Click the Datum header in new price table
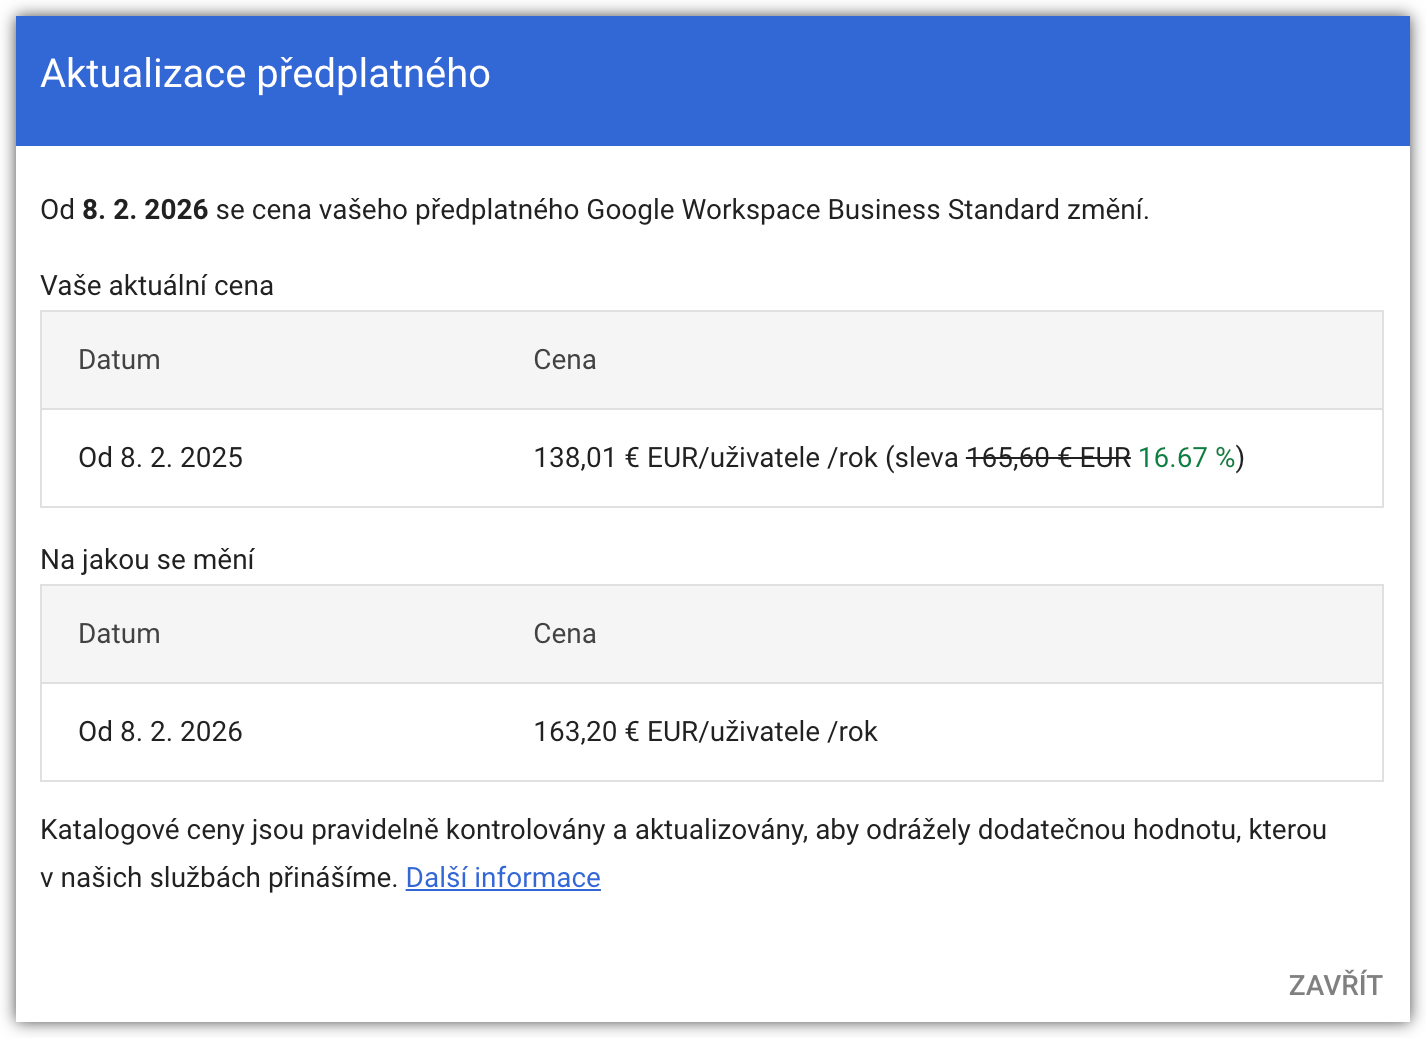Screen dimensions: 1426x1038 [119, 634]
